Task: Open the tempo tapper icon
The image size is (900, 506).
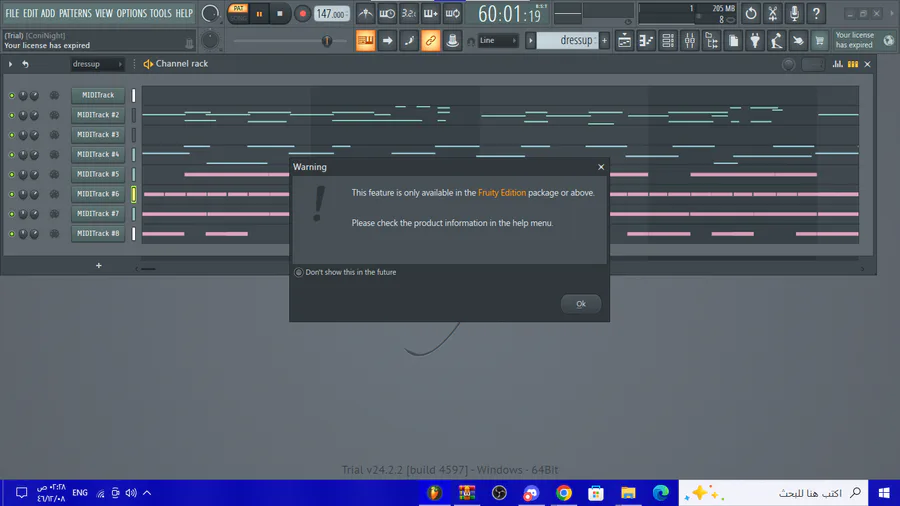Action: coord(777,41)
